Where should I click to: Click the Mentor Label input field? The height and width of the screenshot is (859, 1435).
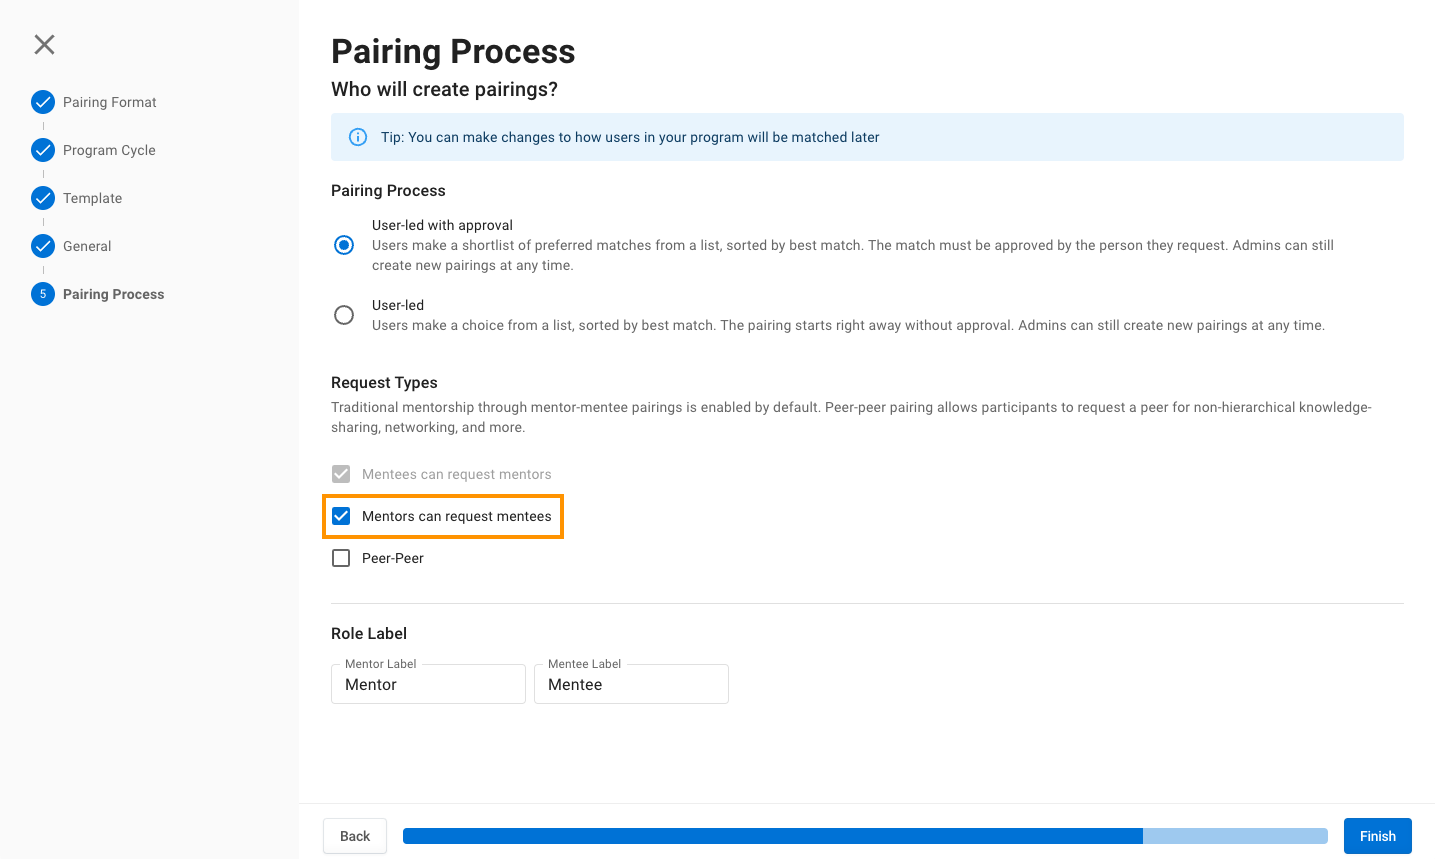tap(428, 684)
